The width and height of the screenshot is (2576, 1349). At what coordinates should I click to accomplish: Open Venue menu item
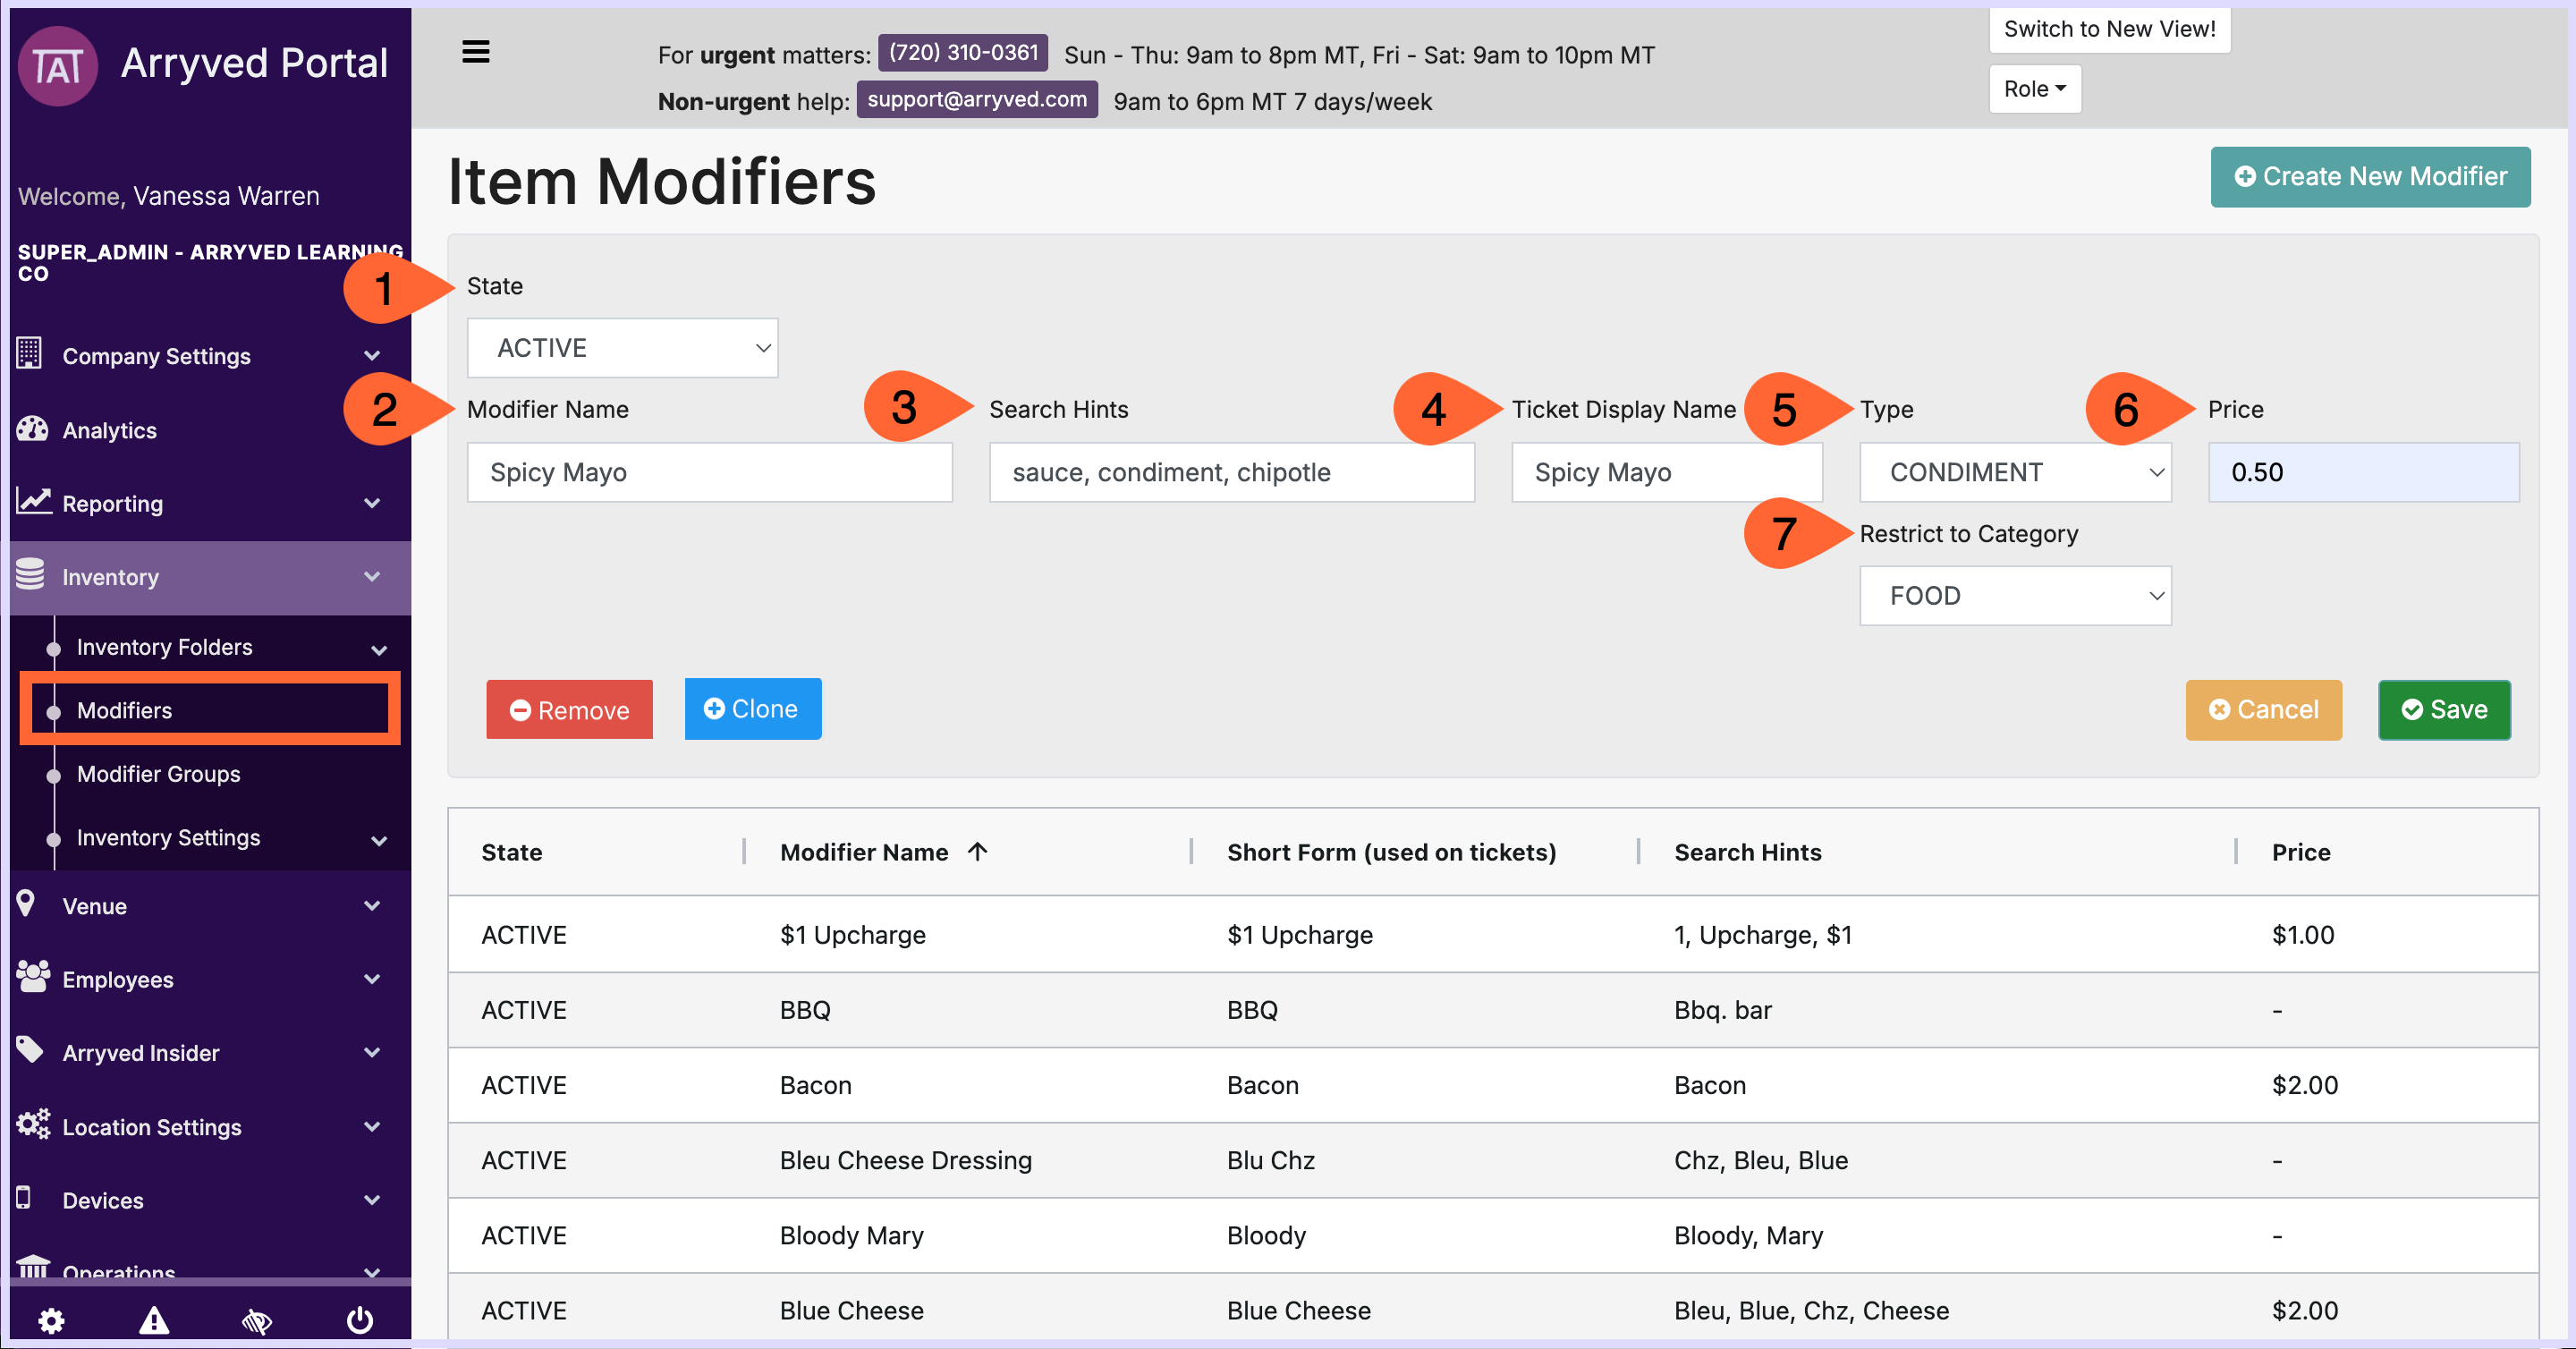(94, 906)
